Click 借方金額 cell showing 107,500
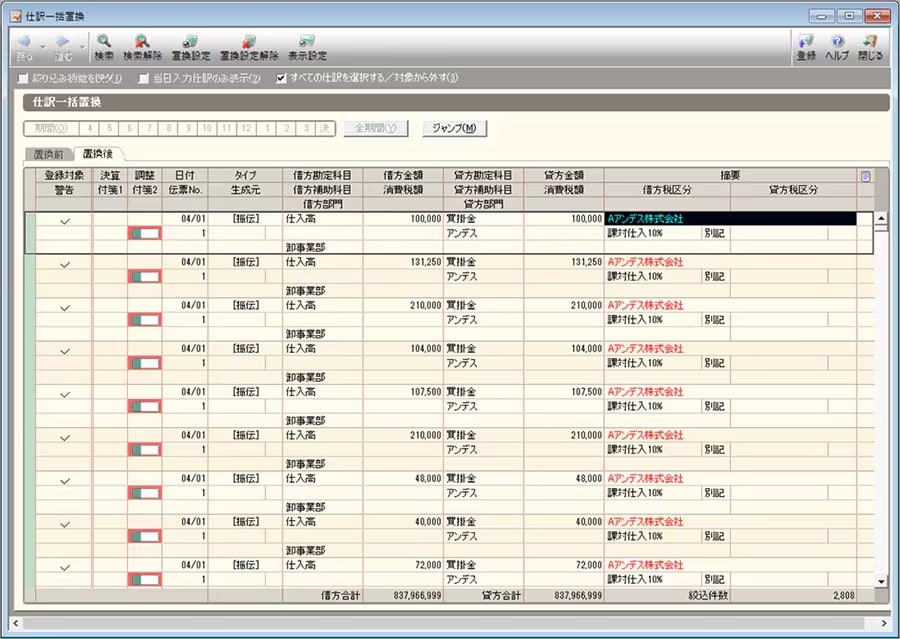The width and height of the screenshot is (900, 639). coord(403,392)
